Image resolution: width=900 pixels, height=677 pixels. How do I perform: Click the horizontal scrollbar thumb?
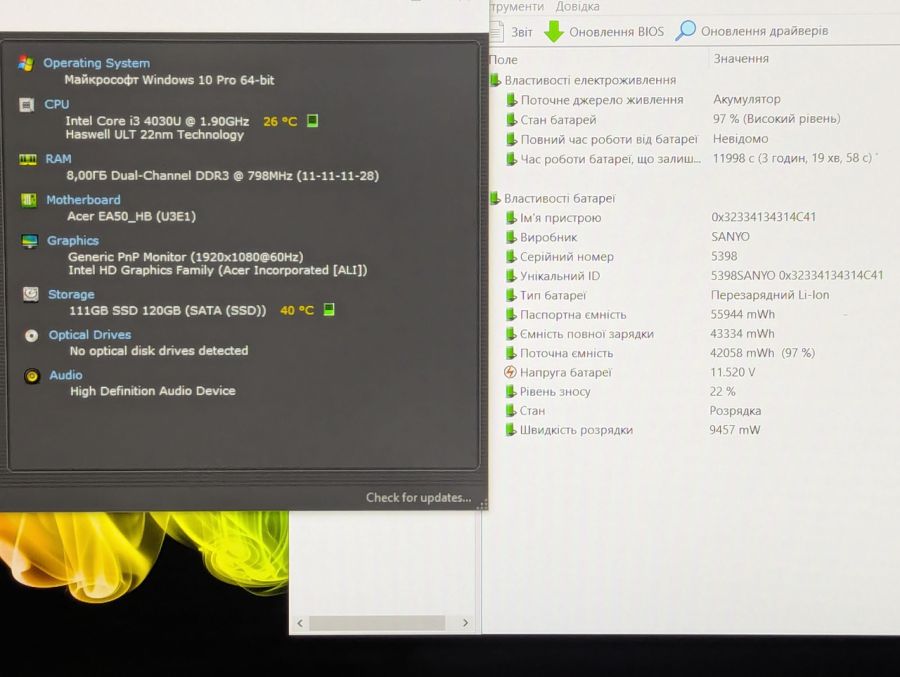point(377,623)
